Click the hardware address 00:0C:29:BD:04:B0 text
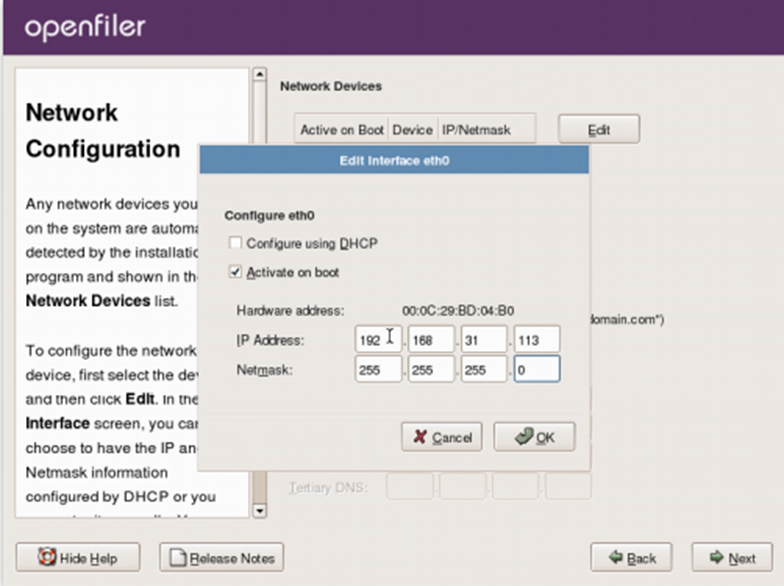Viewport: 784px width, 586px height. point(458,310)
